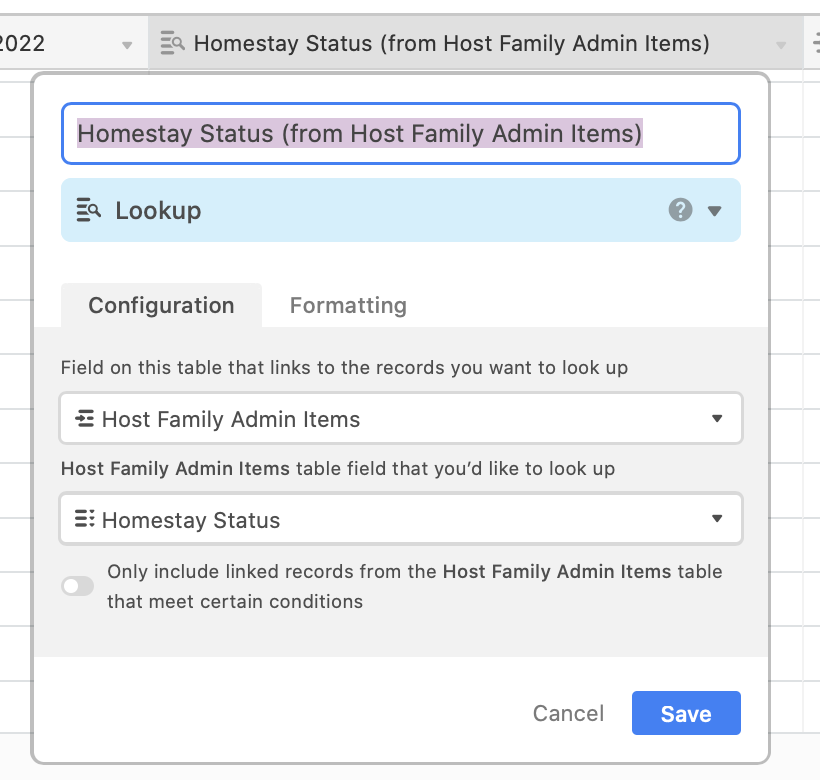
Task: Switch to the Formatting tab
Action: (348, 305)
